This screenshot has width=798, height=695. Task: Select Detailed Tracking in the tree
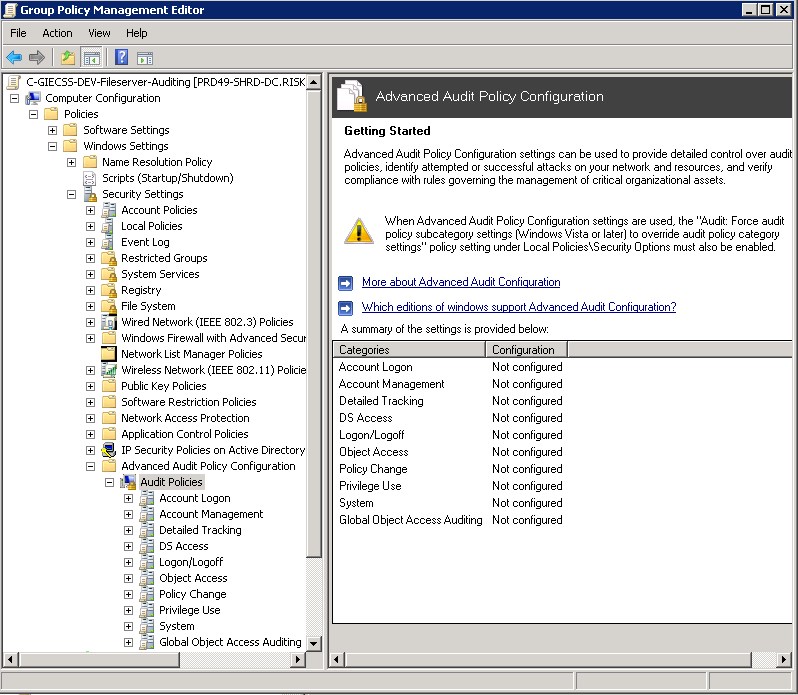(200, 530)
